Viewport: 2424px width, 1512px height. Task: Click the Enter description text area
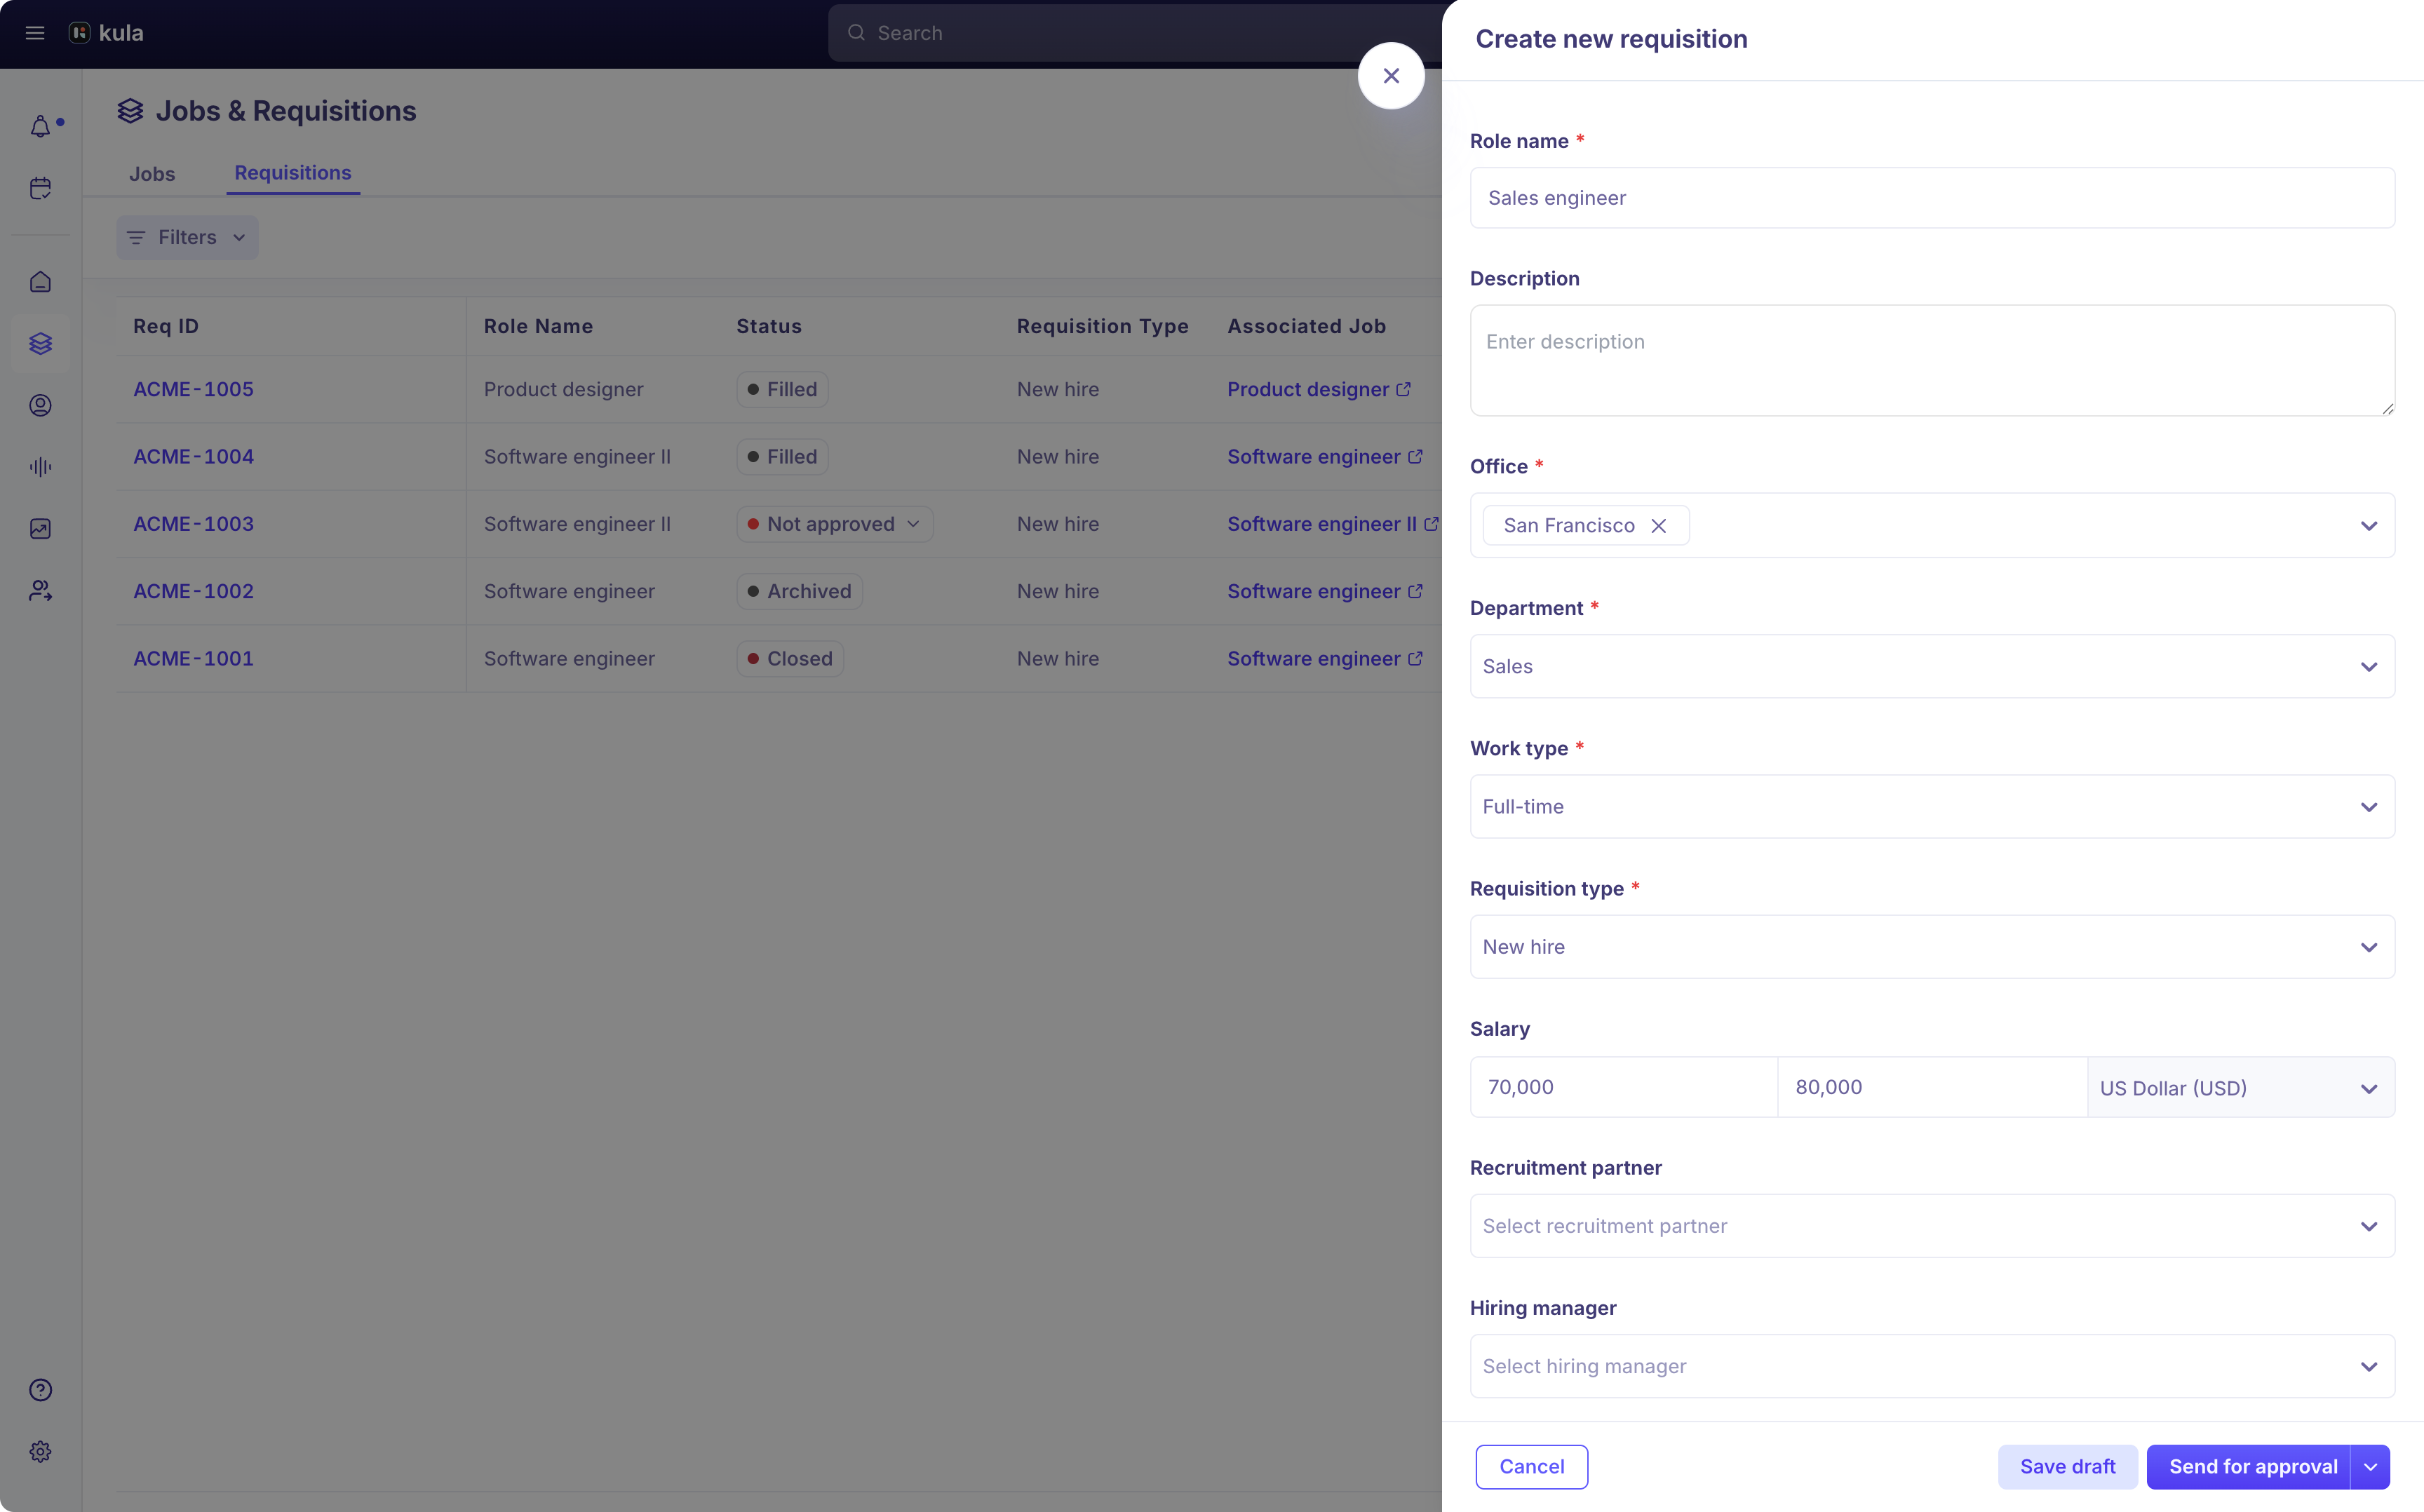1930,360
